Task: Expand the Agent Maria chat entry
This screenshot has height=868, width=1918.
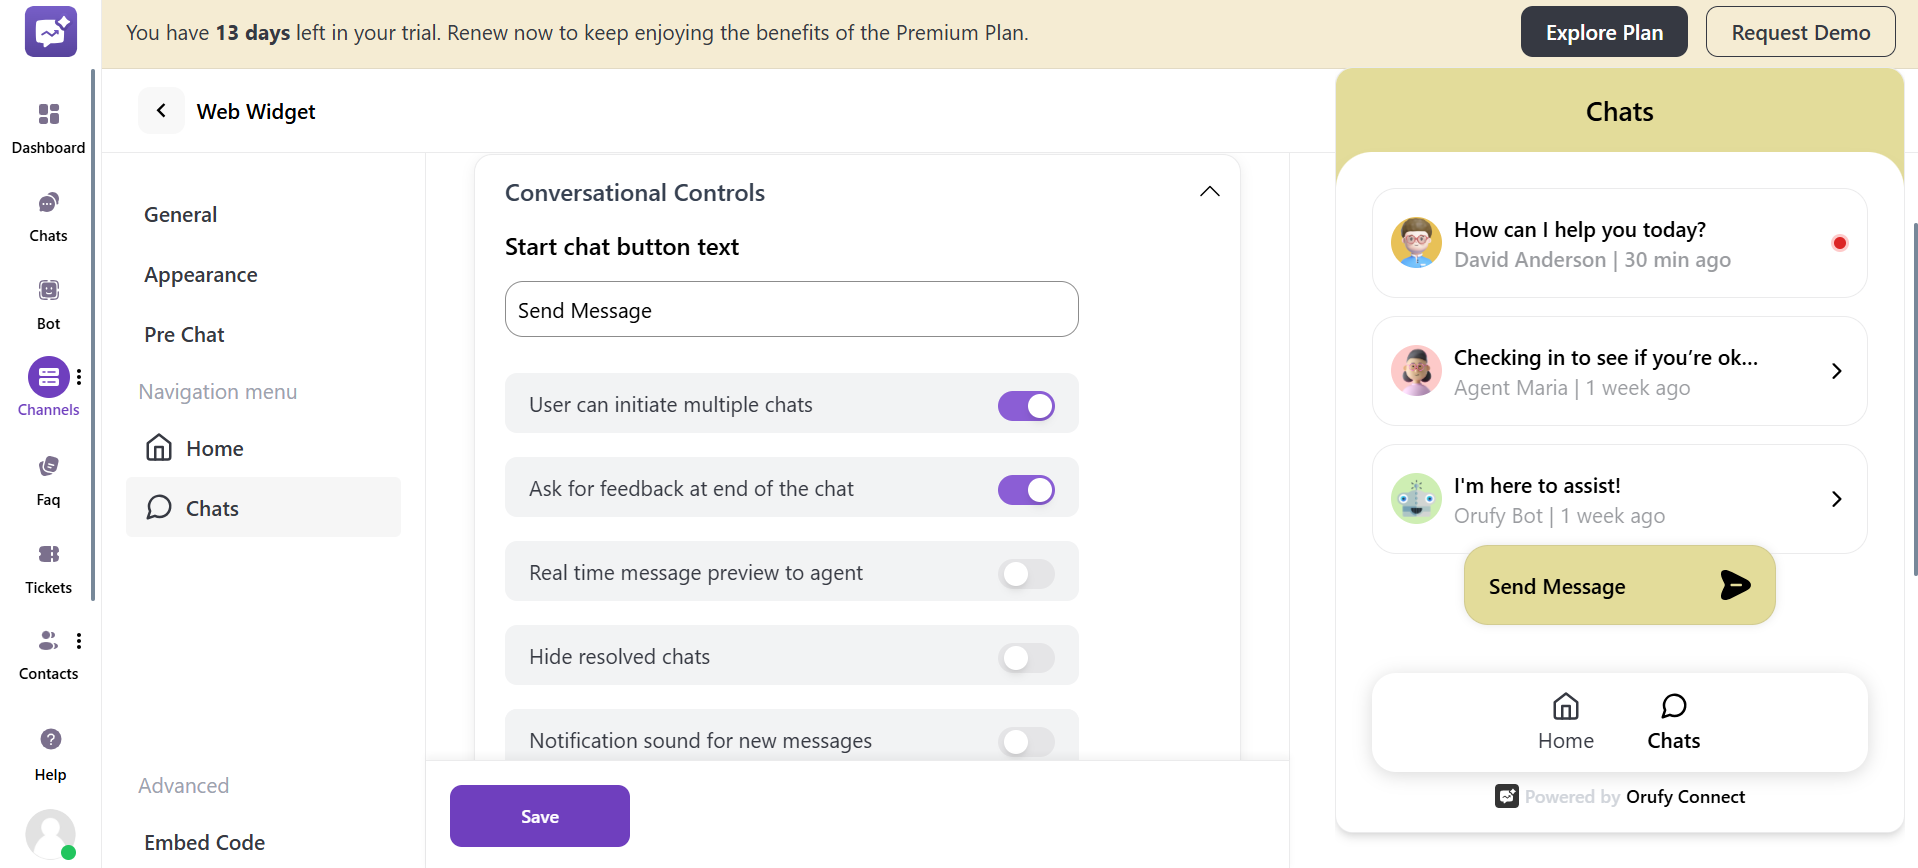Action: pos(1836,371)
